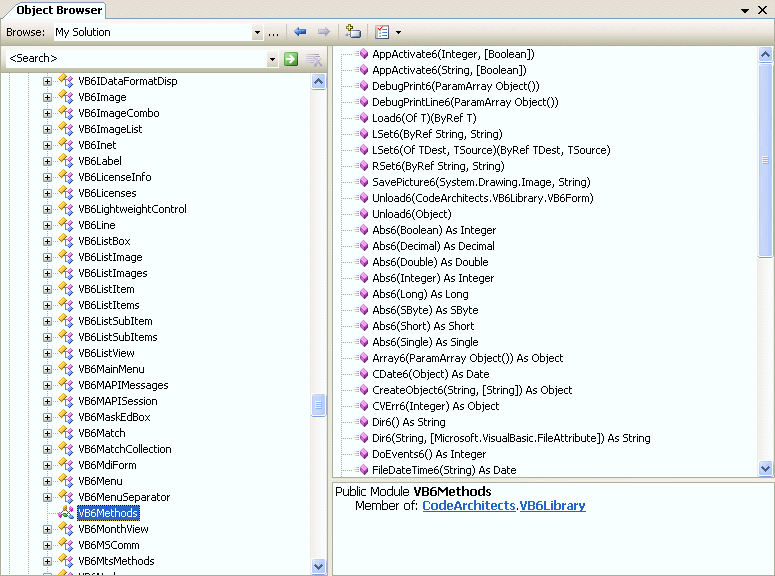Select the FileDateTime6(String) As Date member
775x576 pixels.
pyautogui.click(x=444, y=470)
